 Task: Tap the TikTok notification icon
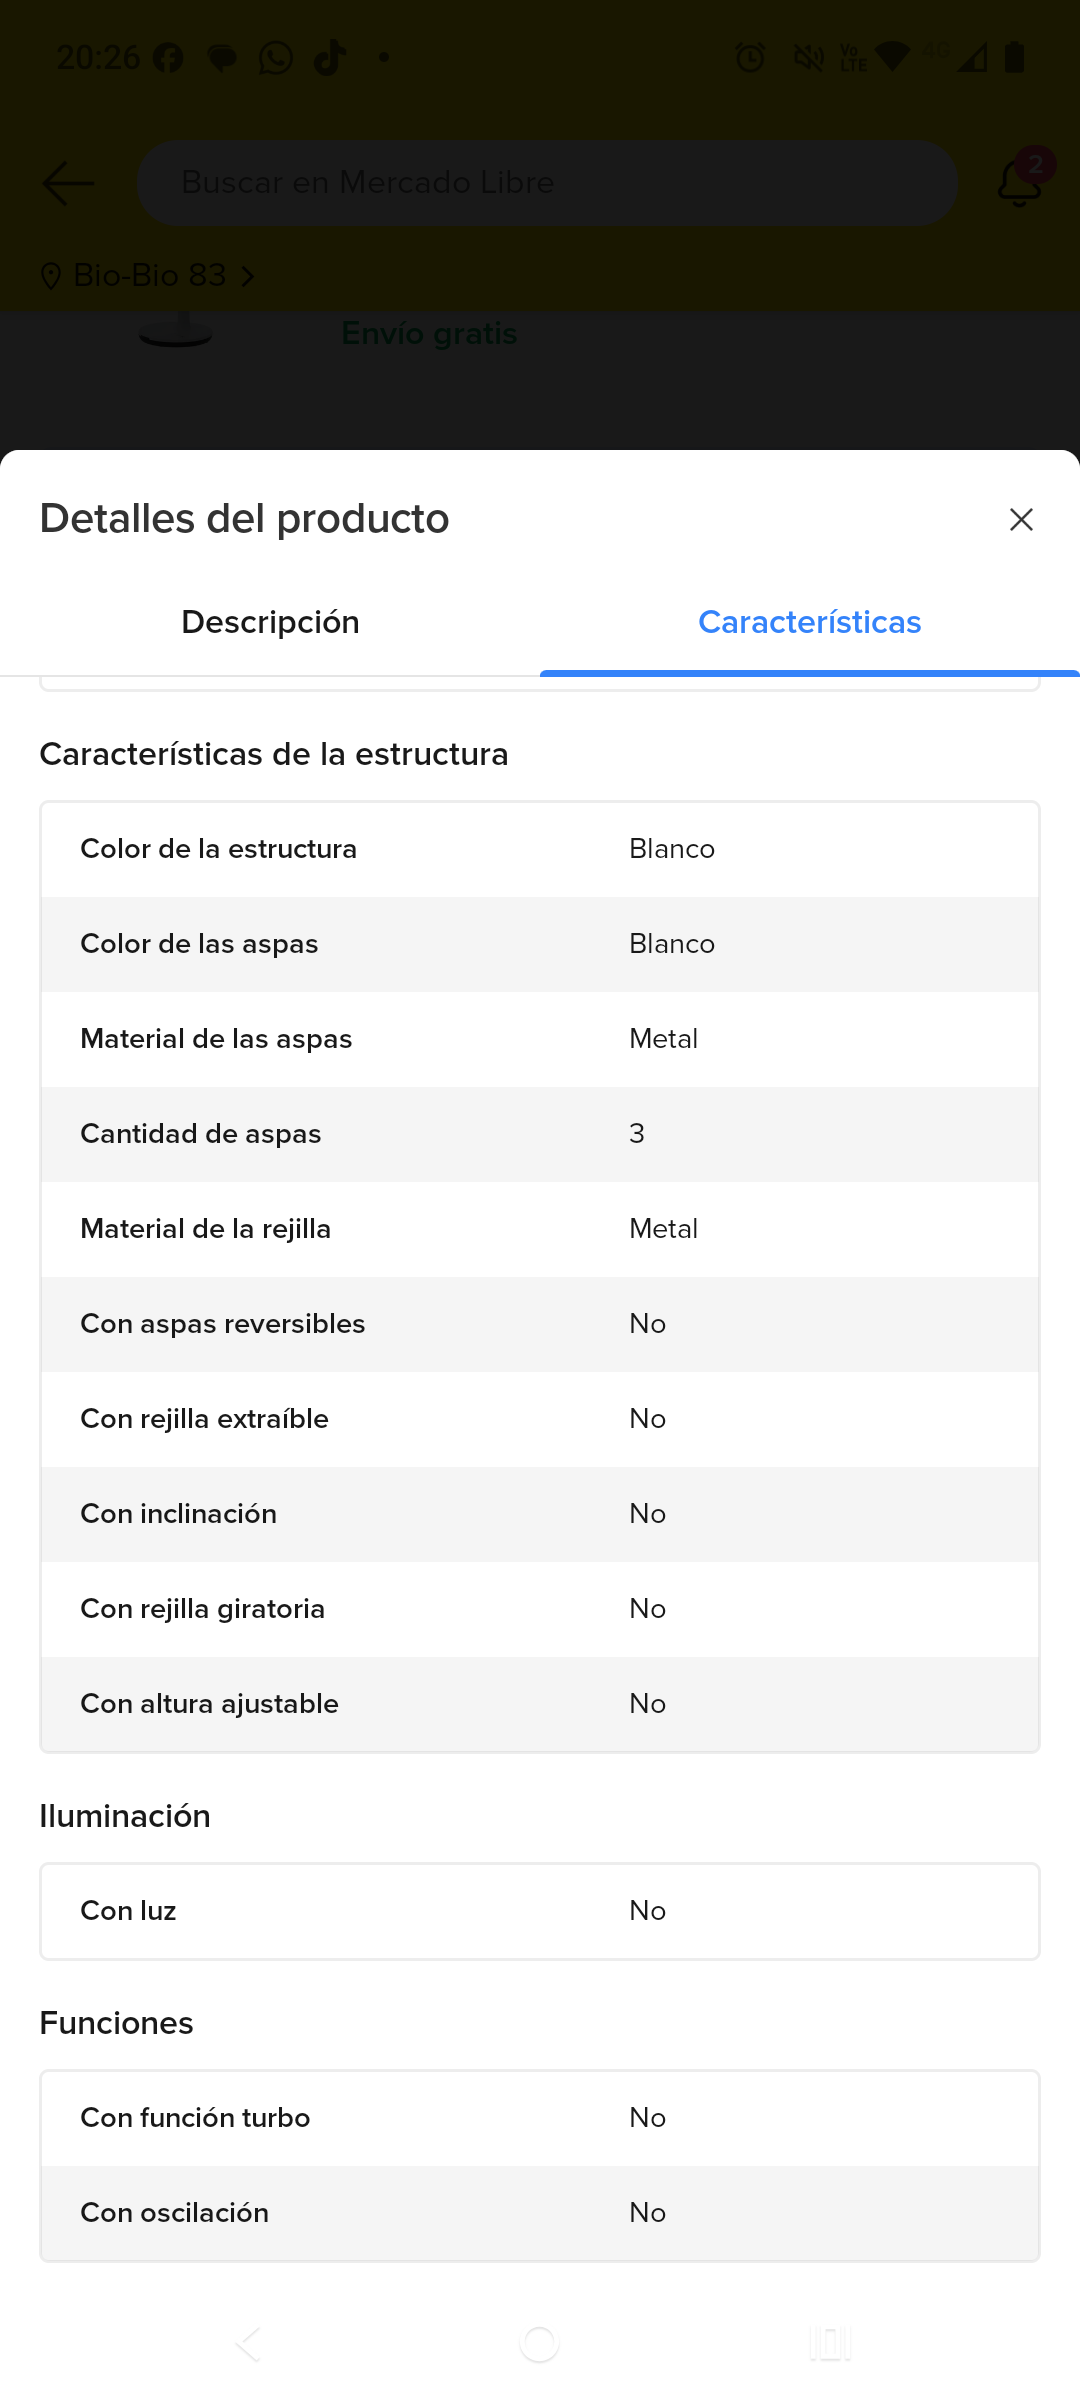[330, 58]
